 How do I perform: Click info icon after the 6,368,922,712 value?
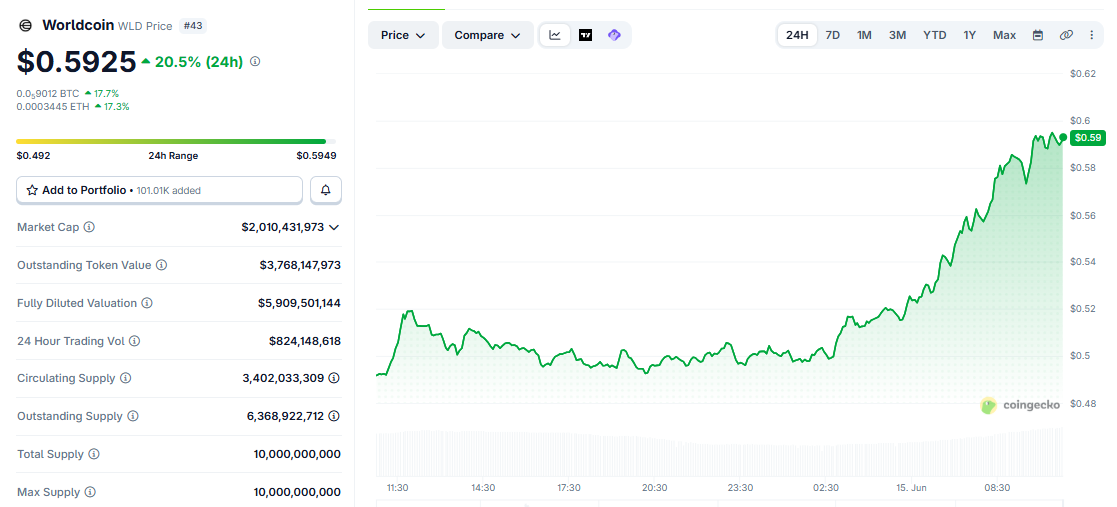pos(333,416)
